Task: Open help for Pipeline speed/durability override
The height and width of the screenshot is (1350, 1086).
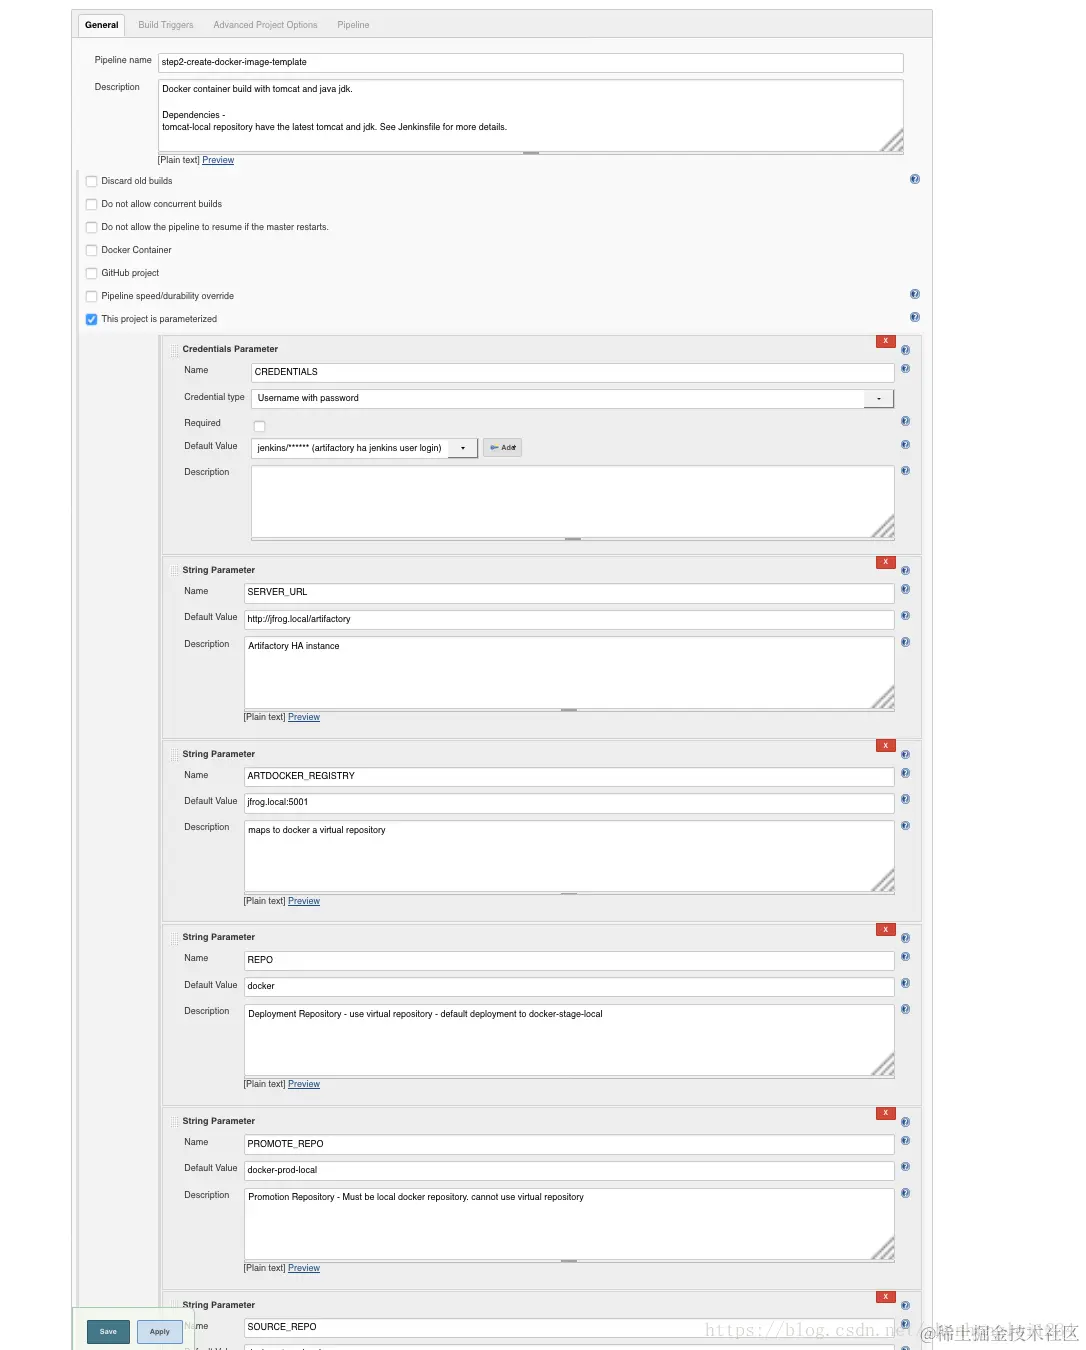Action: [914, 294]
